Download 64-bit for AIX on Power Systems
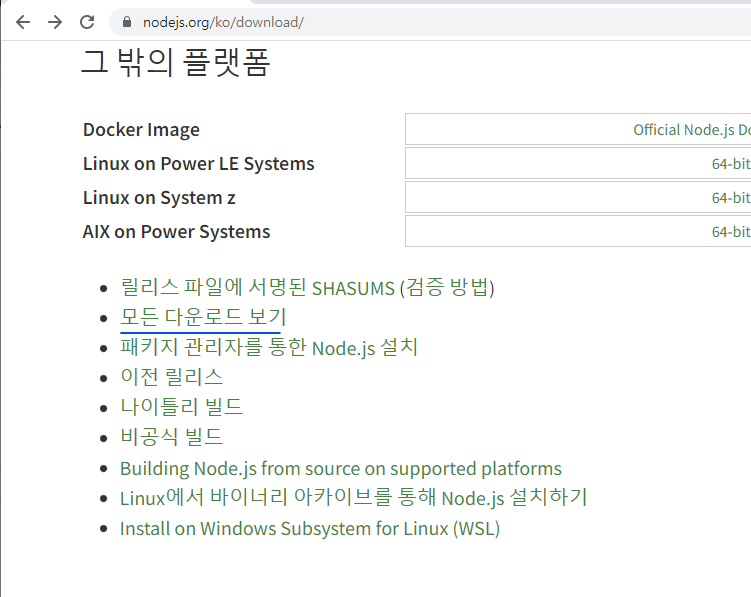Viewport: 751px width, 597px height. pos(731,232)
